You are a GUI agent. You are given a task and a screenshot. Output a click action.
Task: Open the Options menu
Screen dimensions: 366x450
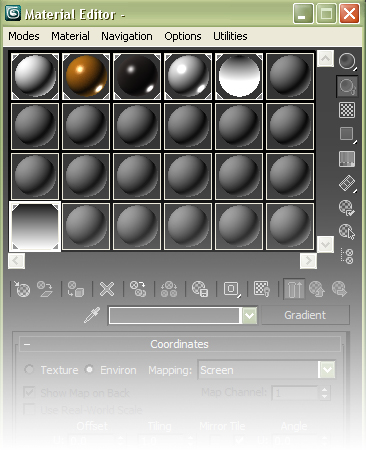183,36
